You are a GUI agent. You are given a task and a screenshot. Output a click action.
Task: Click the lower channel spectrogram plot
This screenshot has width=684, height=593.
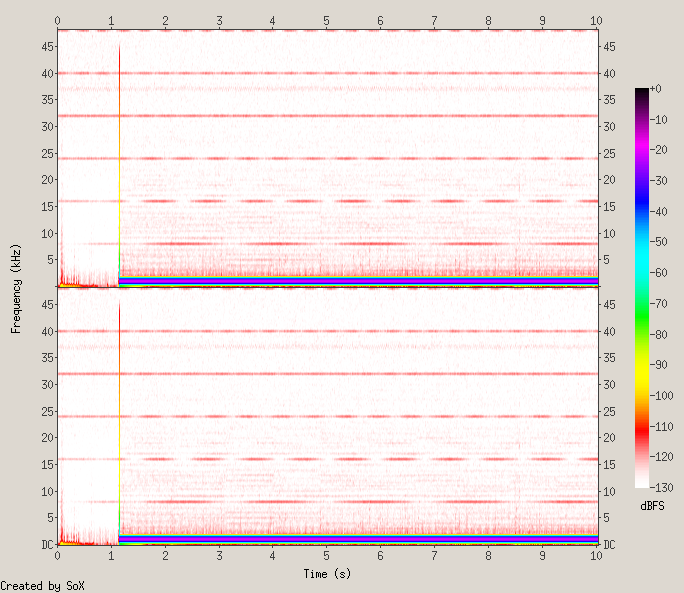[328, 416]
